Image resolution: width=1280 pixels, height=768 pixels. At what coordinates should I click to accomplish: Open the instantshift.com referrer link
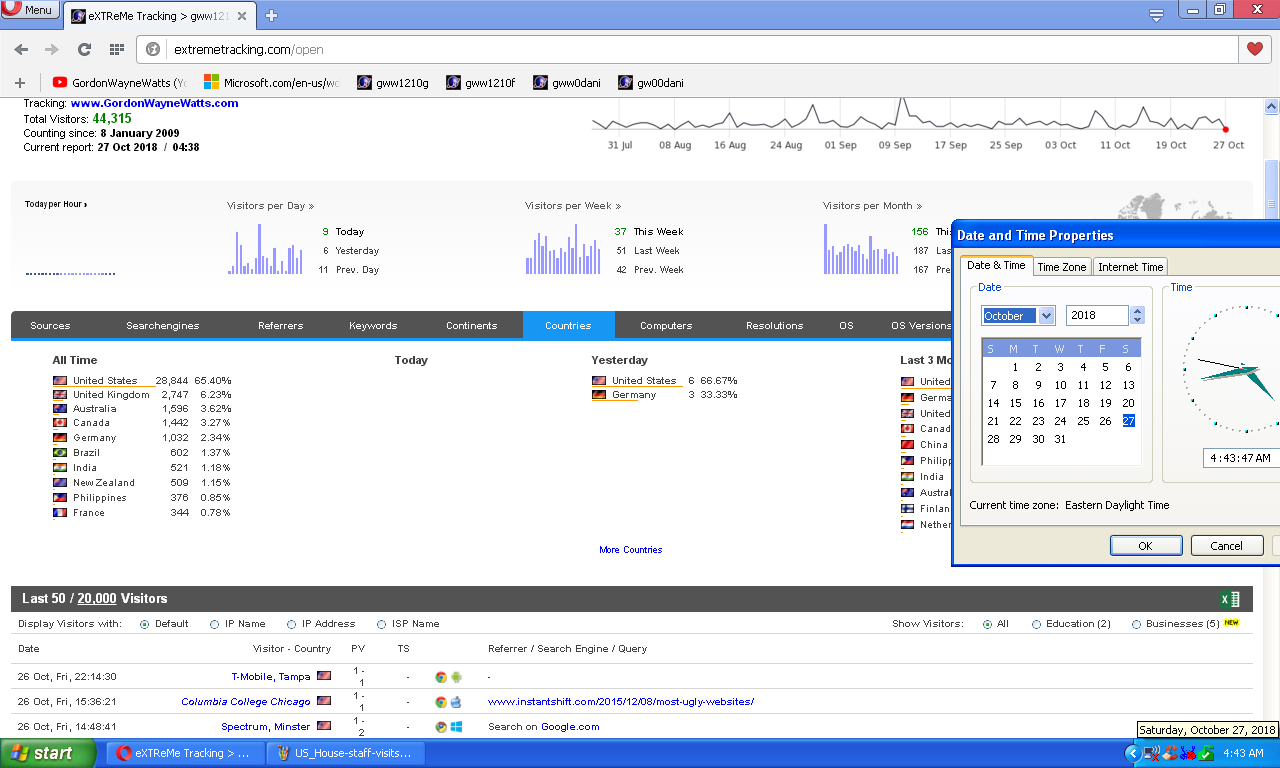(621, 702)
